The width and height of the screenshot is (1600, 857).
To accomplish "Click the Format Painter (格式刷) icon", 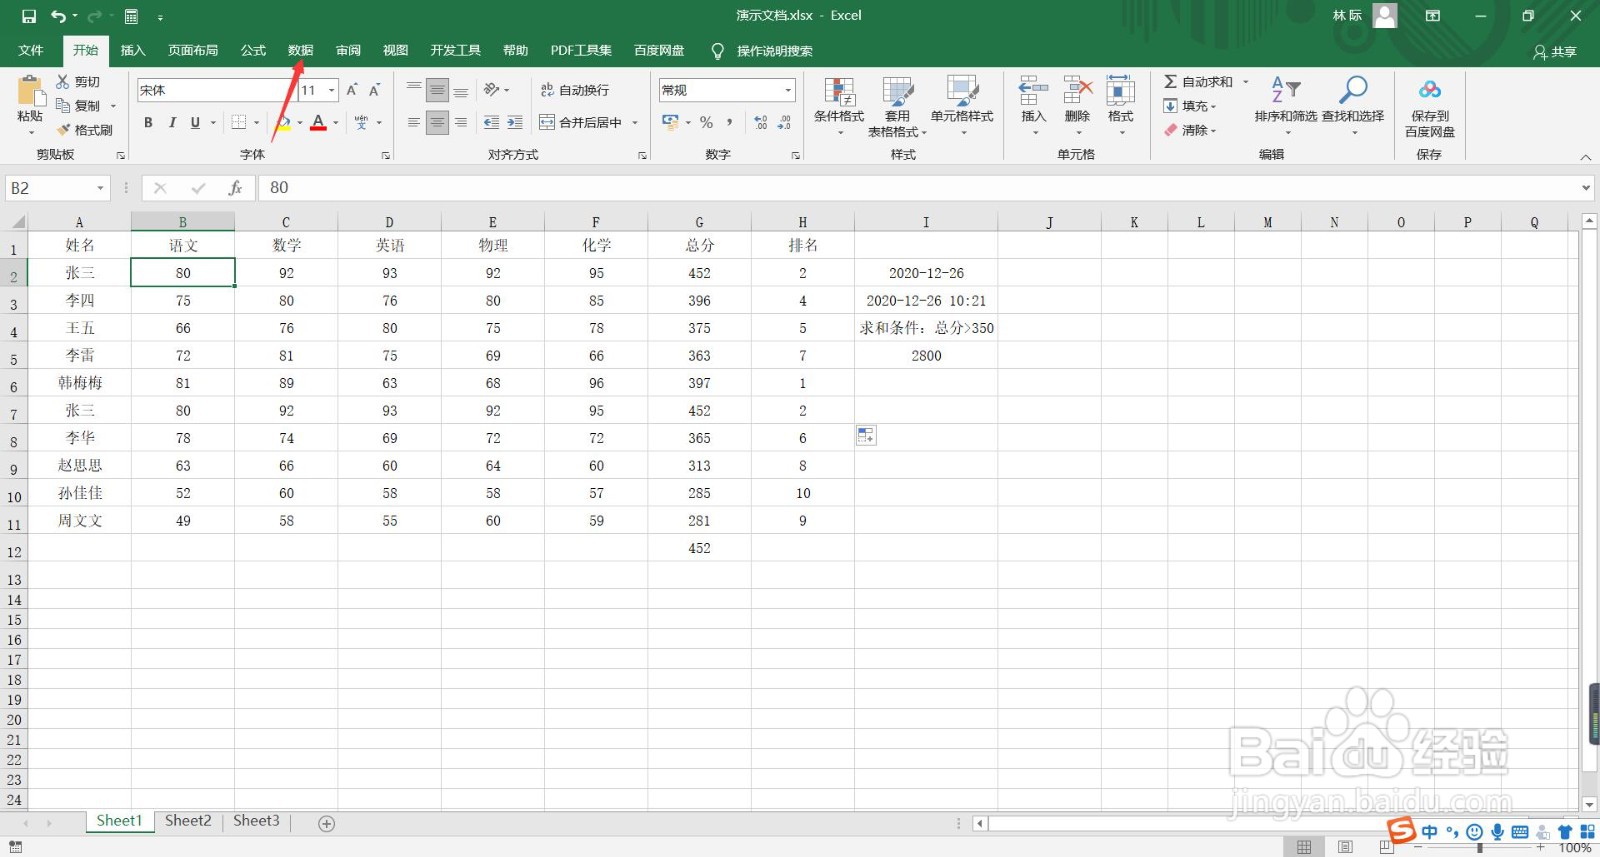I will [63, 130].
